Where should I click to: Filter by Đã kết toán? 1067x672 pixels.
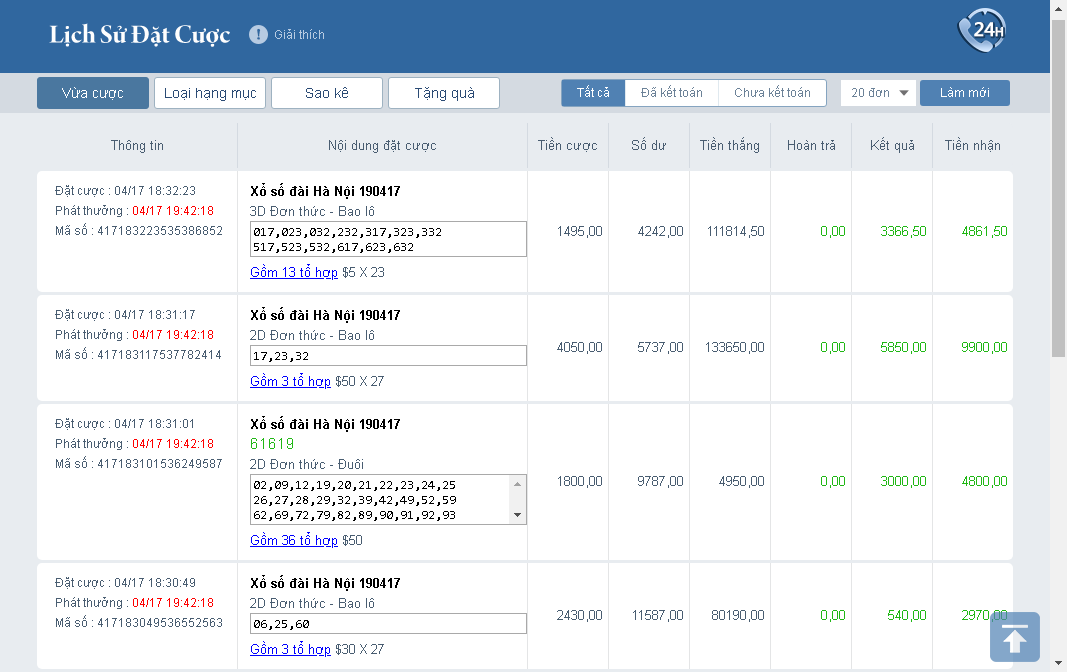(671, 93)
